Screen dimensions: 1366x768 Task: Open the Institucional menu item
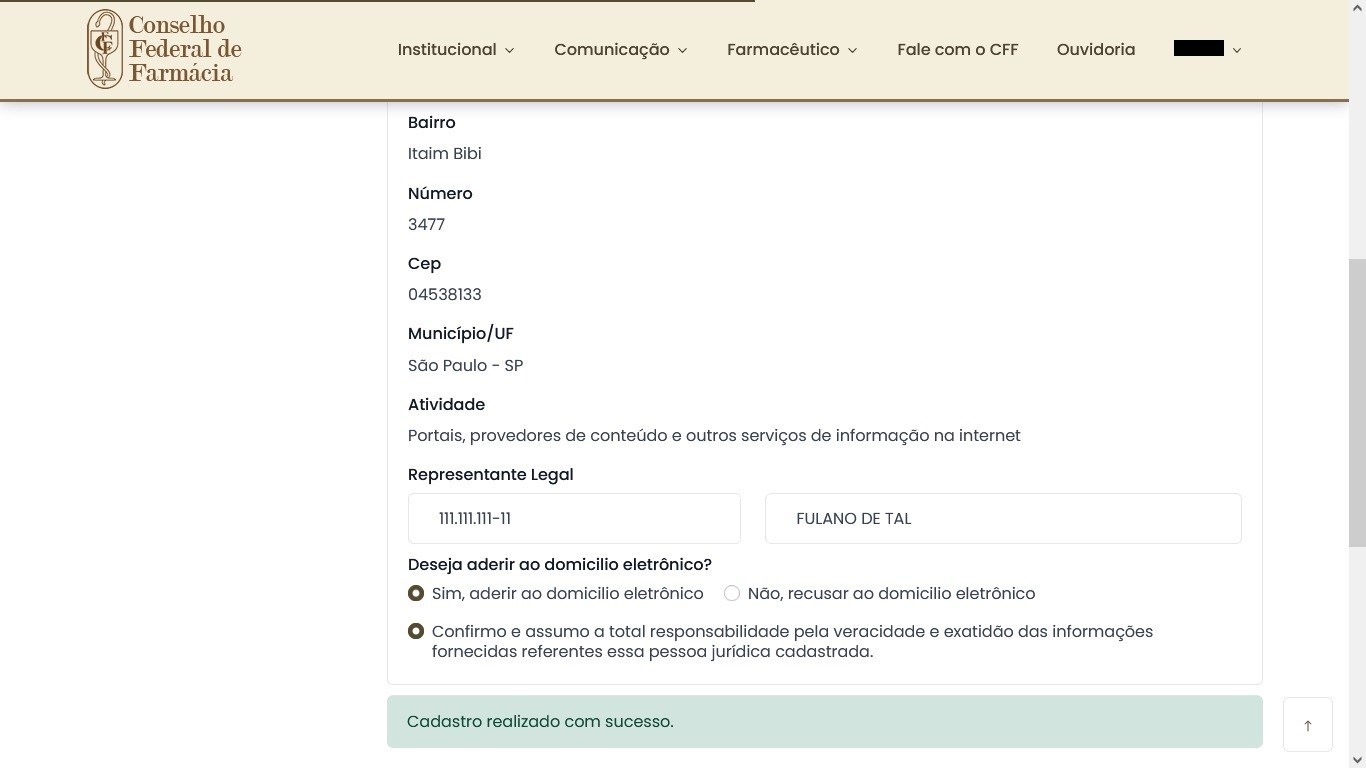pos(446,49)
